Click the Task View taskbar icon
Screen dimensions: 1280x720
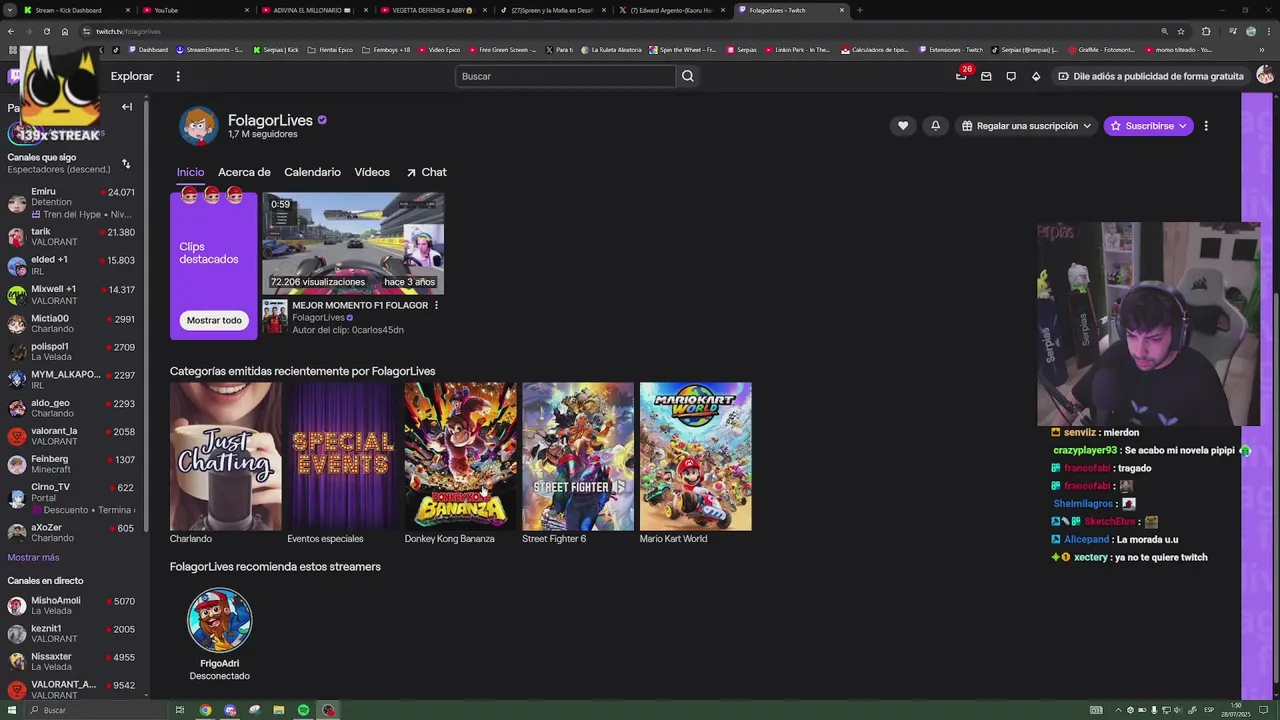click(x=180, y=710)
